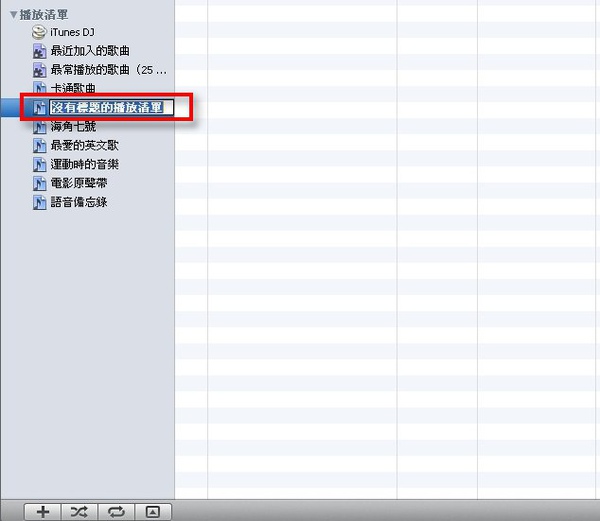Toggle shuffle playback at the bottom

pos(80,511)
